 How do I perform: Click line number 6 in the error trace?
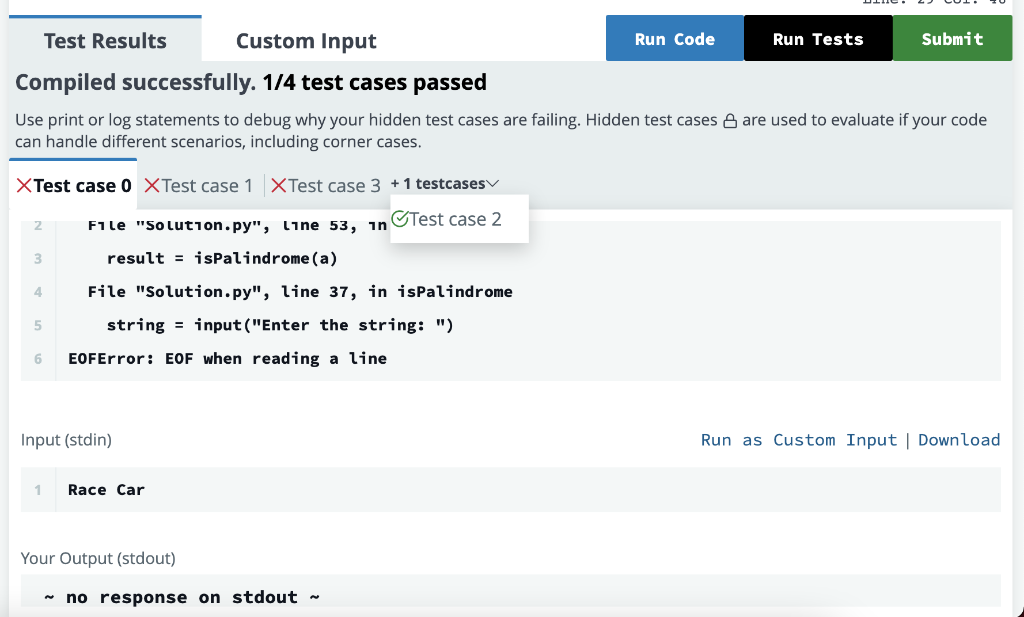(37, 358)
